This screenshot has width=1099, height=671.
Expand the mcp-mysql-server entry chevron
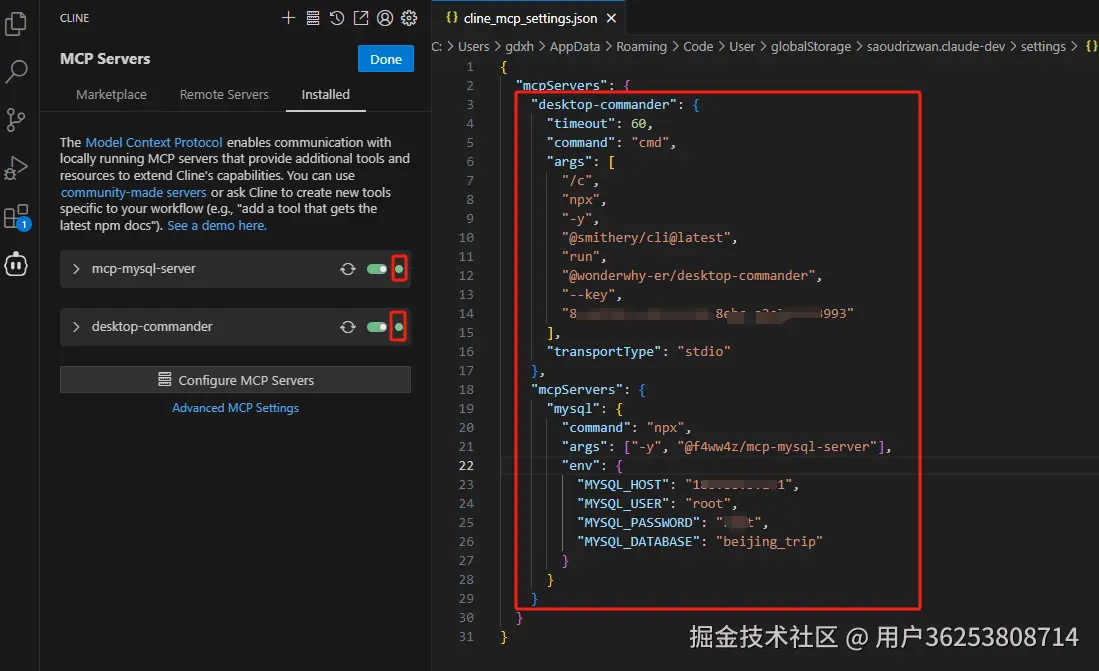pyautogui.click(x=76, y=269)
